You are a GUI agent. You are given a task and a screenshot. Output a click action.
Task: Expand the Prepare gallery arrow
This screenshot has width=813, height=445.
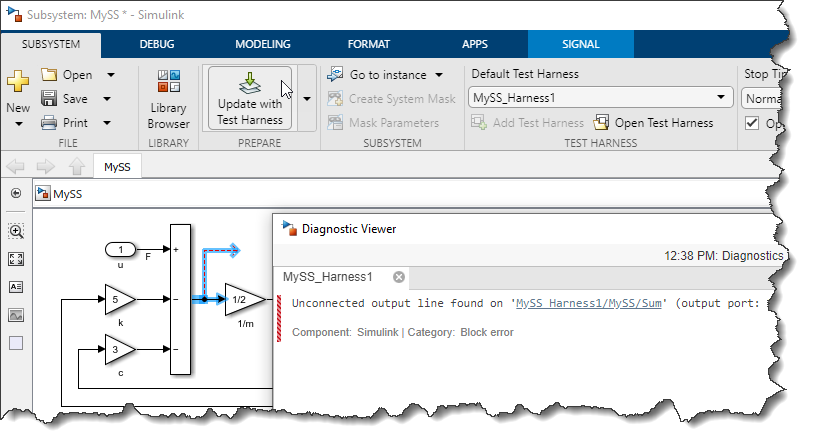tap(306, 99)
